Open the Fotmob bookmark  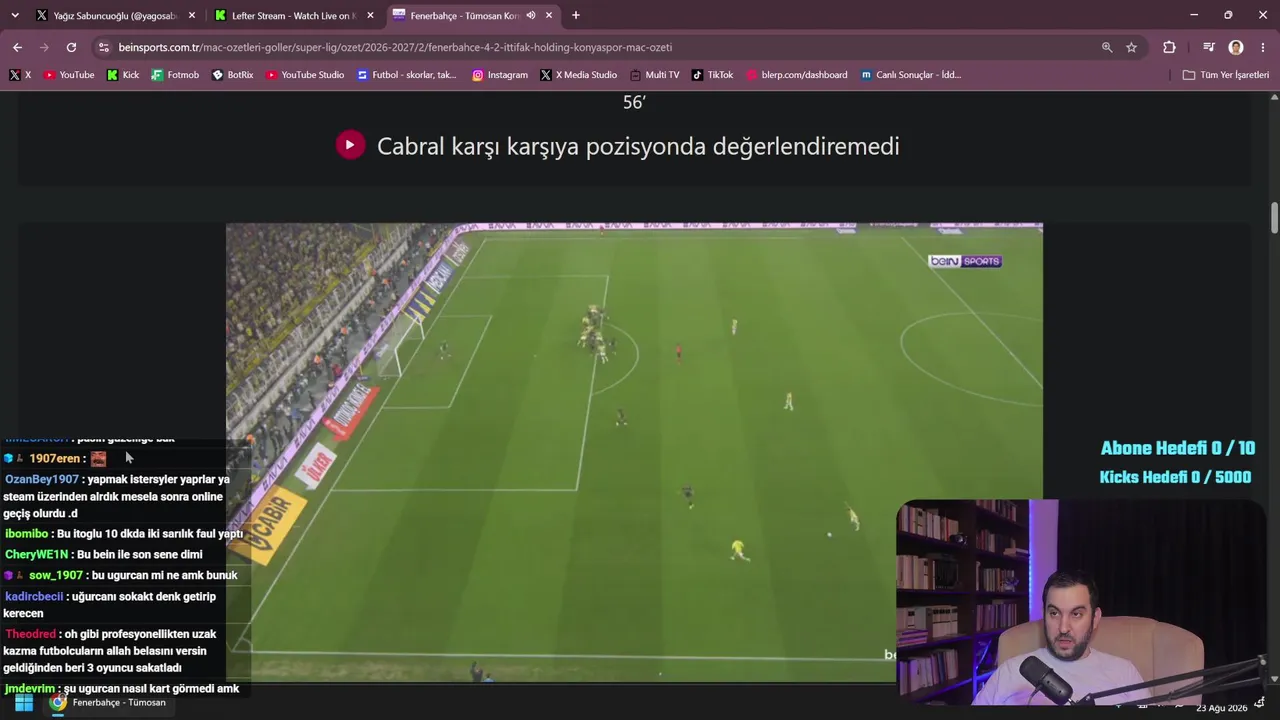pos(175,75)
